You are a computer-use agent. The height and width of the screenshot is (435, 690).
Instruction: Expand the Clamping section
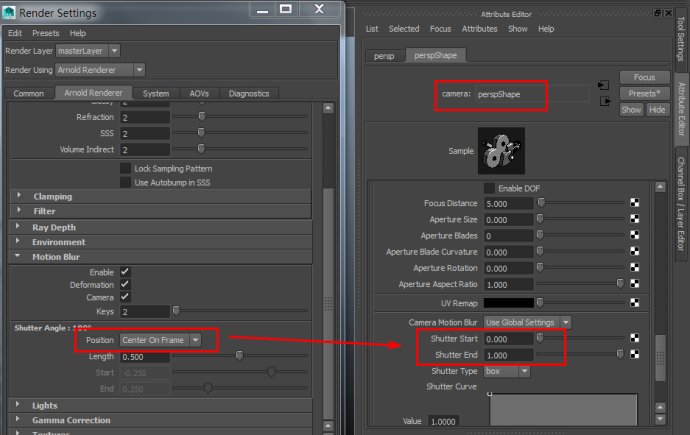click(19, 196)
